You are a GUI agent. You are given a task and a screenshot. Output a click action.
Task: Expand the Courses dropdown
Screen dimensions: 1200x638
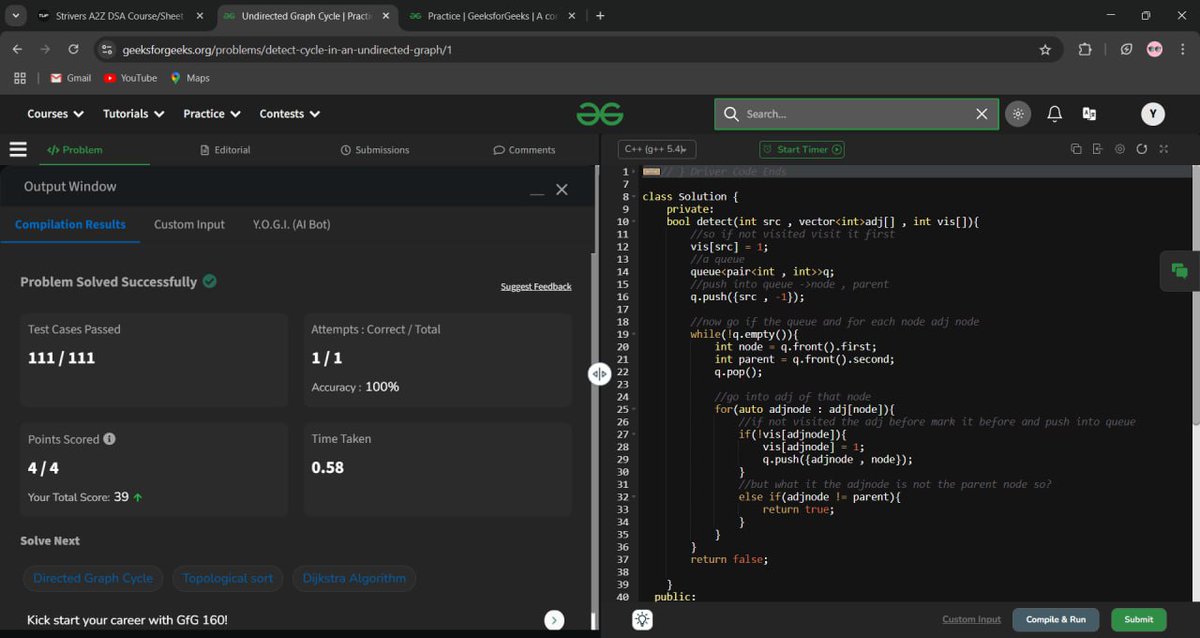[55, 114]
